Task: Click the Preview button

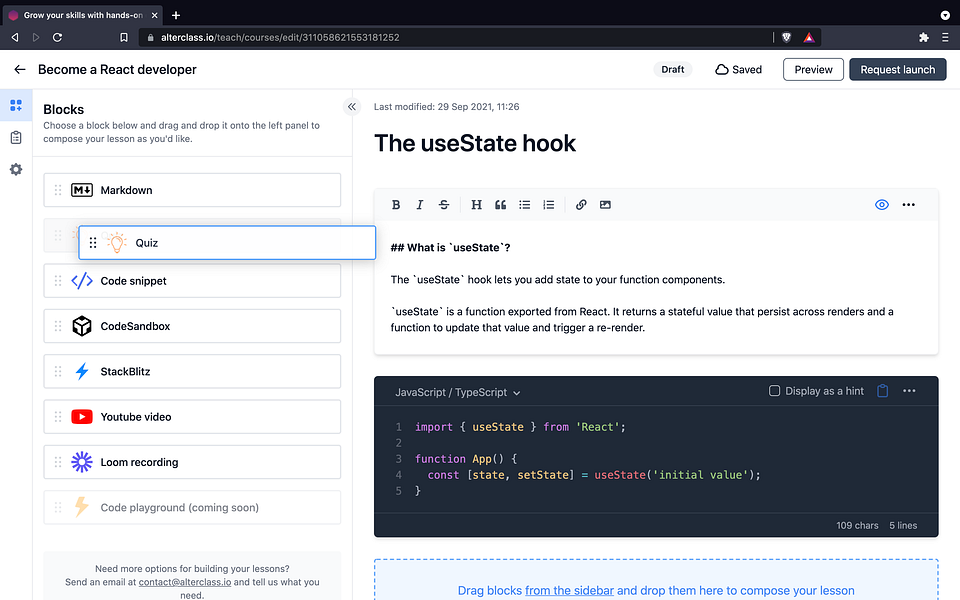Action: pyautogui.click(x=813, y=69)
